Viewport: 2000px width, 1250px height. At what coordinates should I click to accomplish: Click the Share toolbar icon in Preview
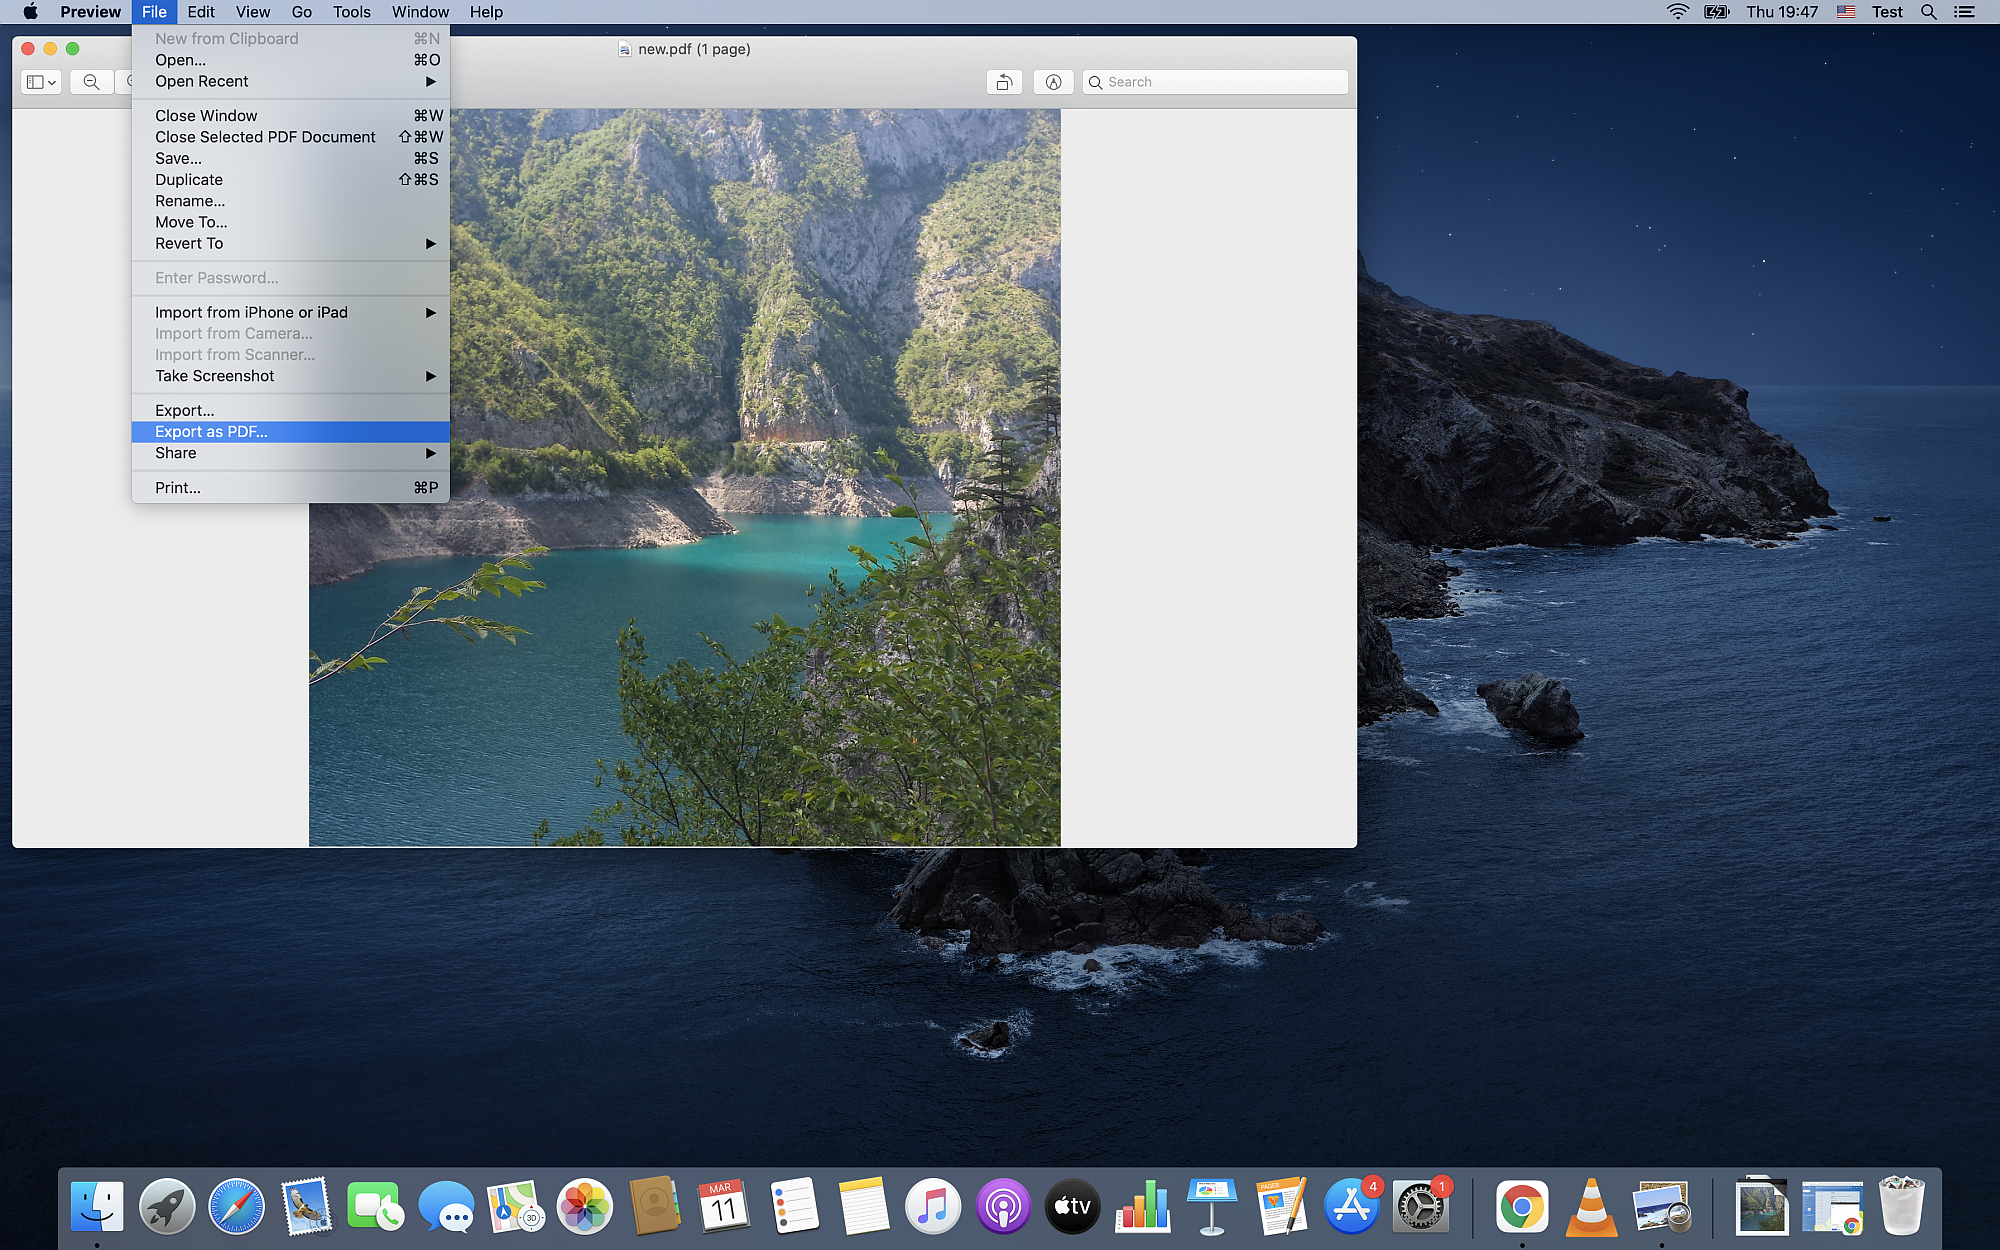[1004, 82]
